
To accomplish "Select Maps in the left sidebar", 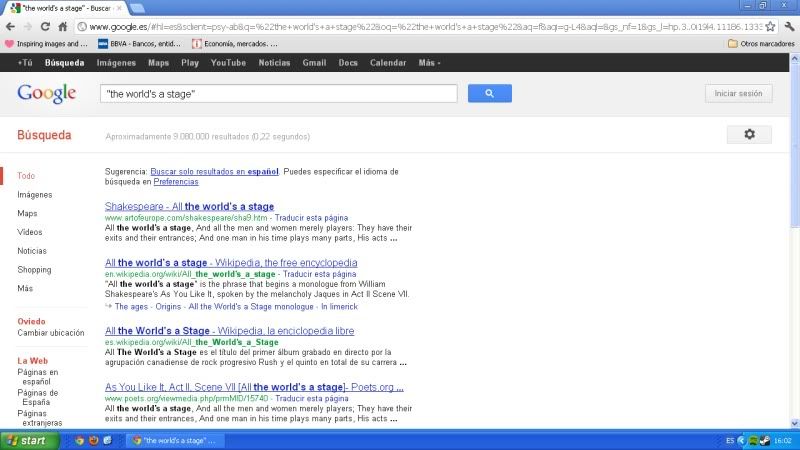I will click(x=27, y=213).
